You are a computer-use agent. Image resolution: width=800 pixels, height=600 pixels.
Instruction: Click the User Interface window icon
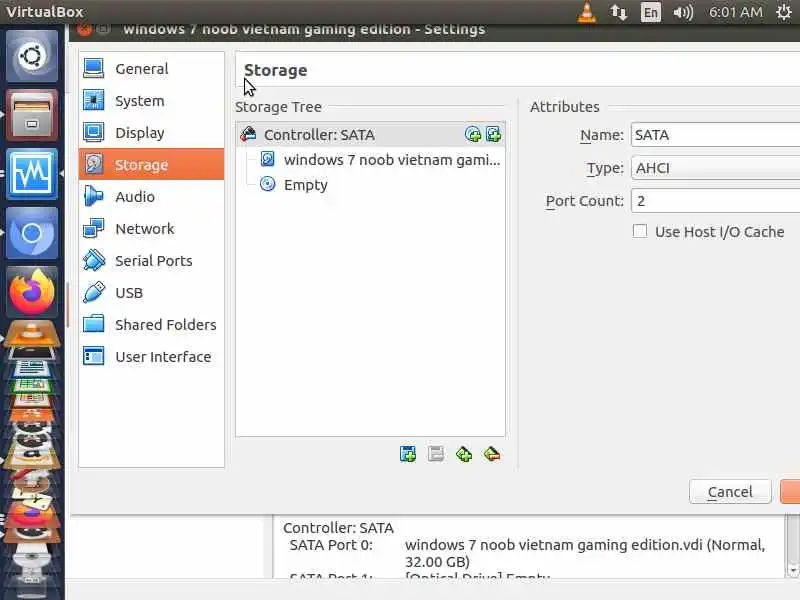[x=93, y=356]
